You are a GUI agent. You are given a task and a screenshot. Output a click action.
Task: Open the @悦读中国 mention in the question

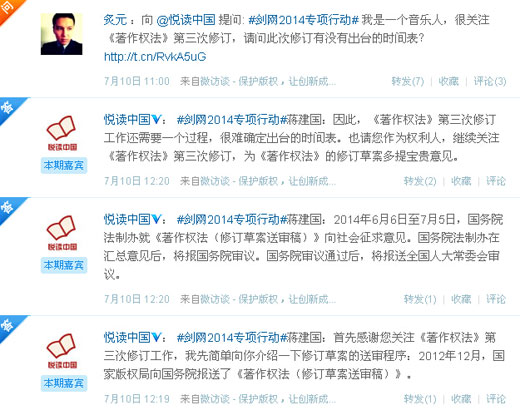(186, 20)
